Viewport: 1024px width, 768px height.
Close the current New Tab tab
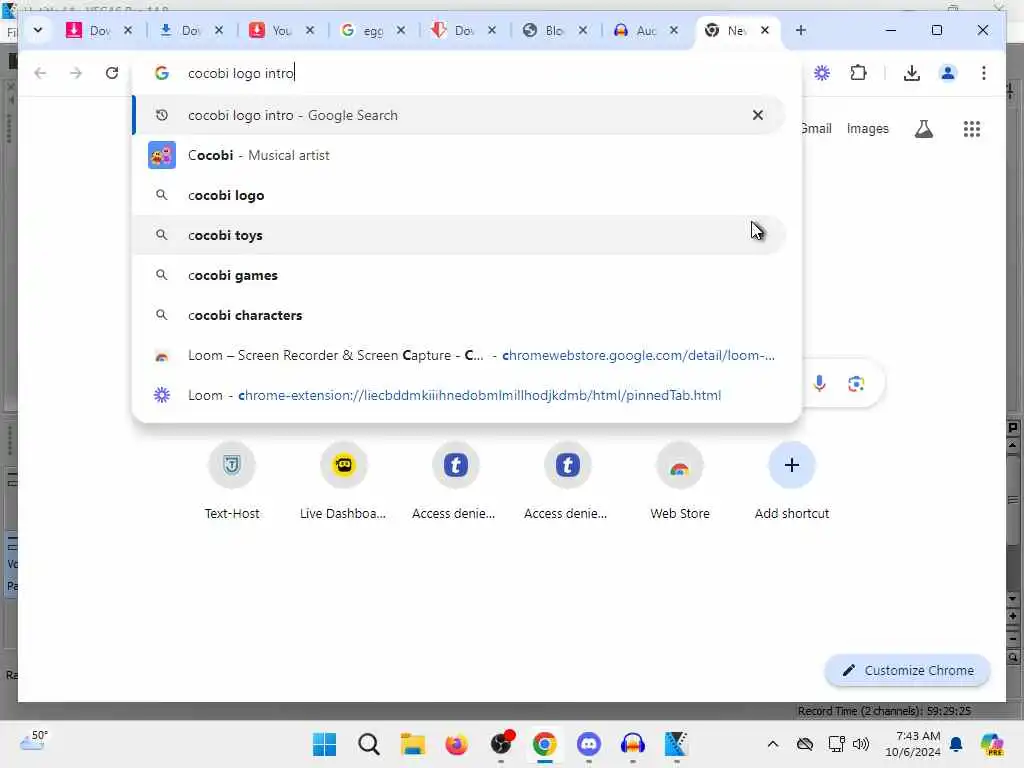coord(765,30)
